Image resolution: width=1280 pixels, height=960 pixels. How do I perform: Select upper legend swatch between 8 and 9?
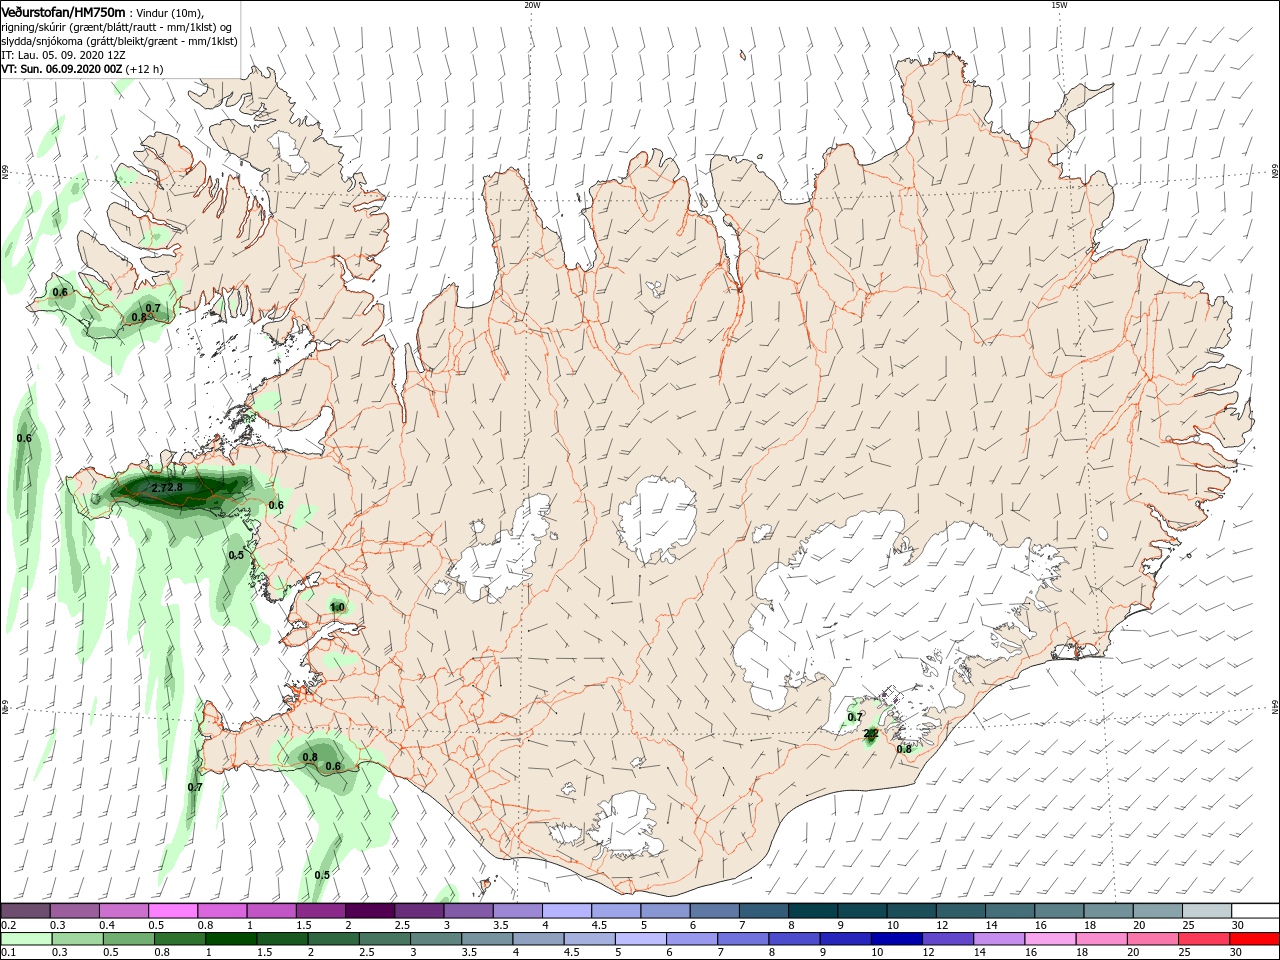(811, 911)
